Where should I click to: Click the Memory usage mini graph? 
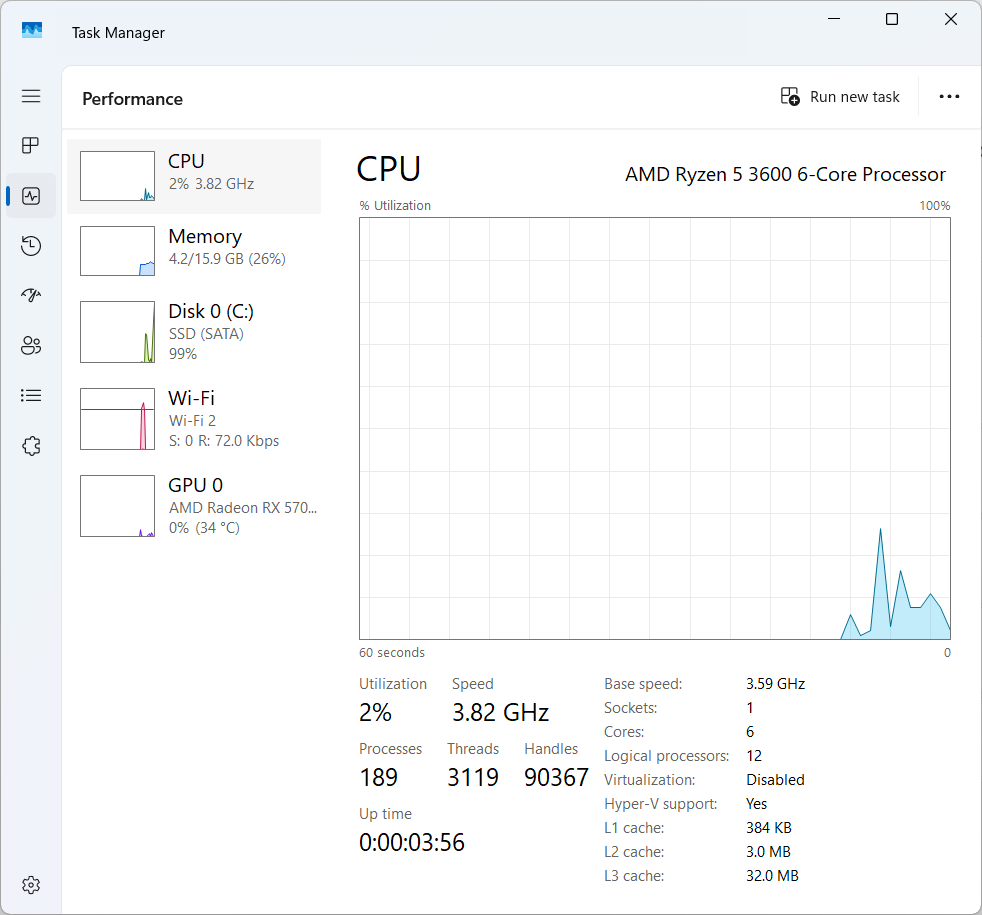tap(117, 251)
